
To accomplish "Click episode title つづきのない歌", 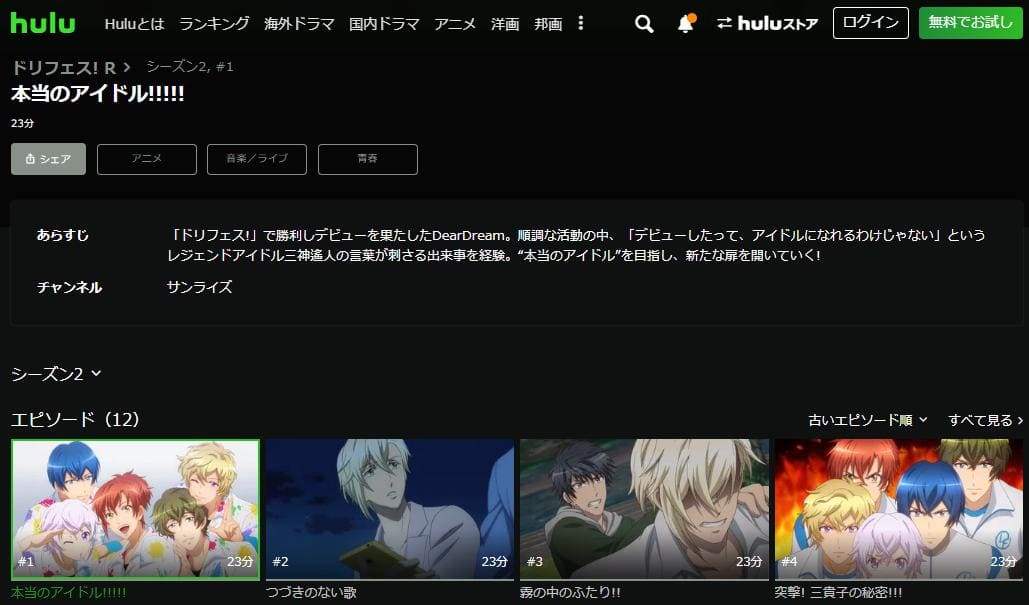I will pyautogui.click(x=311, y=593).
